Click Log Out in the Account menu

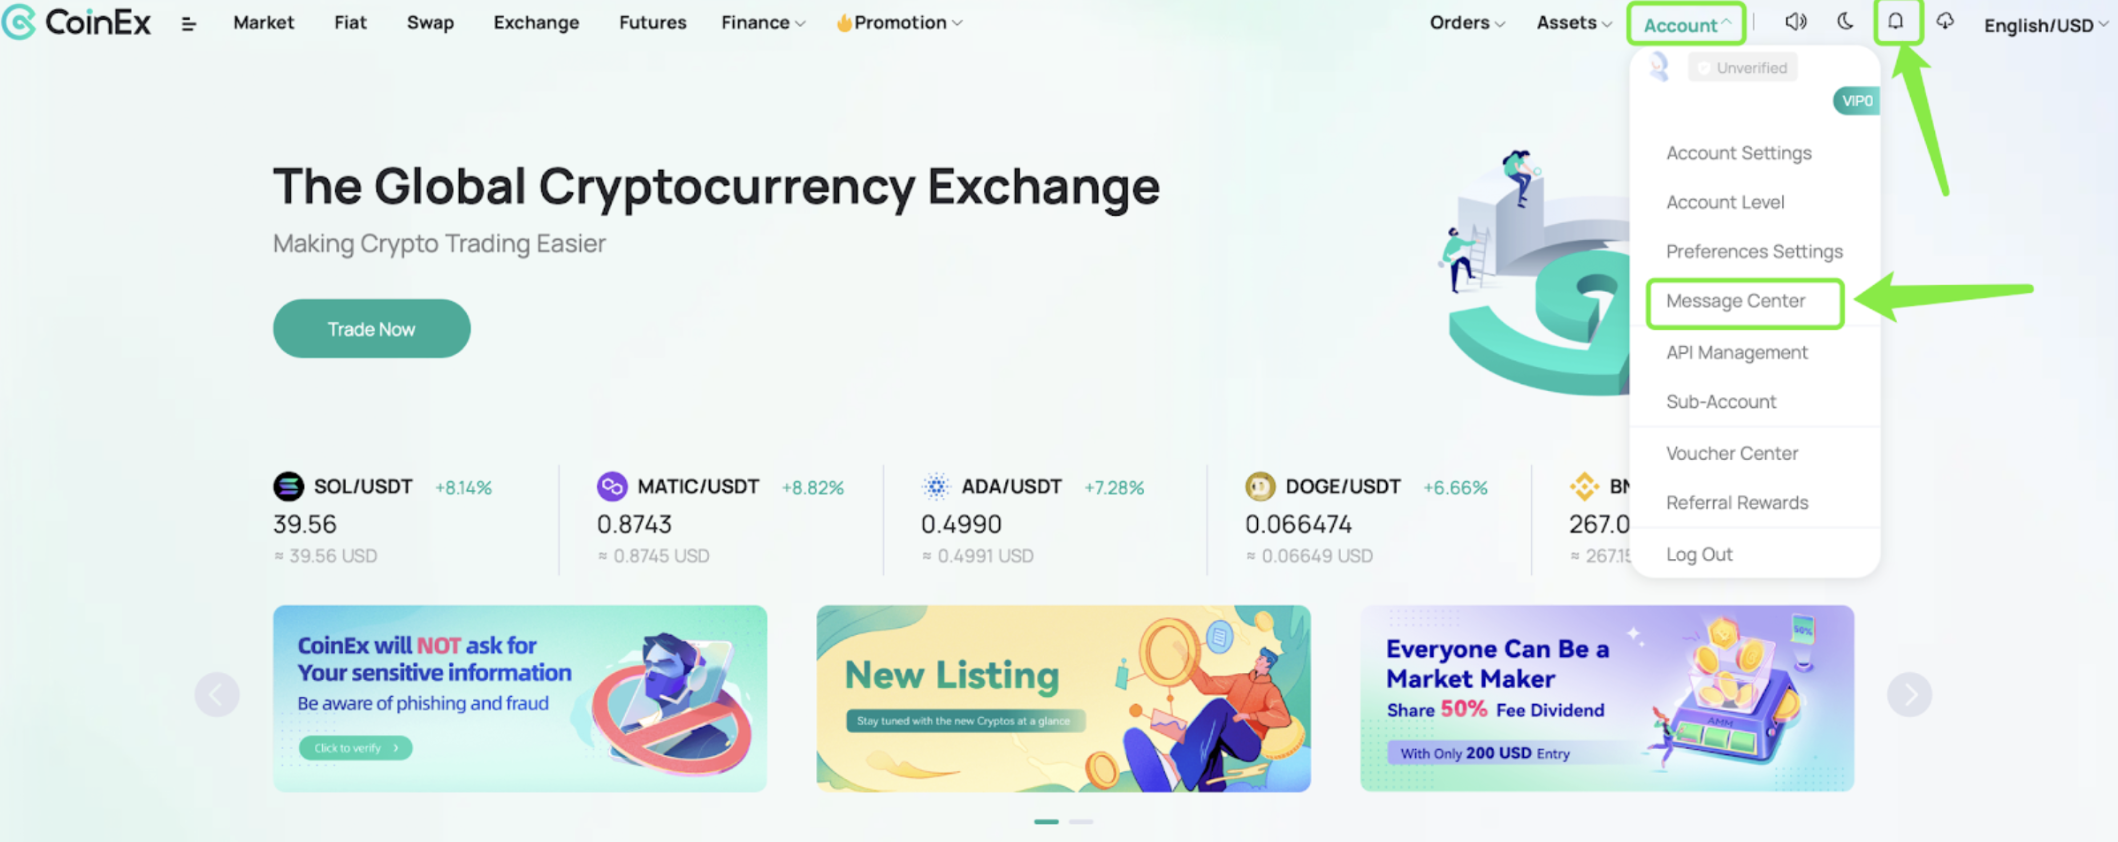pos(1699,554)
